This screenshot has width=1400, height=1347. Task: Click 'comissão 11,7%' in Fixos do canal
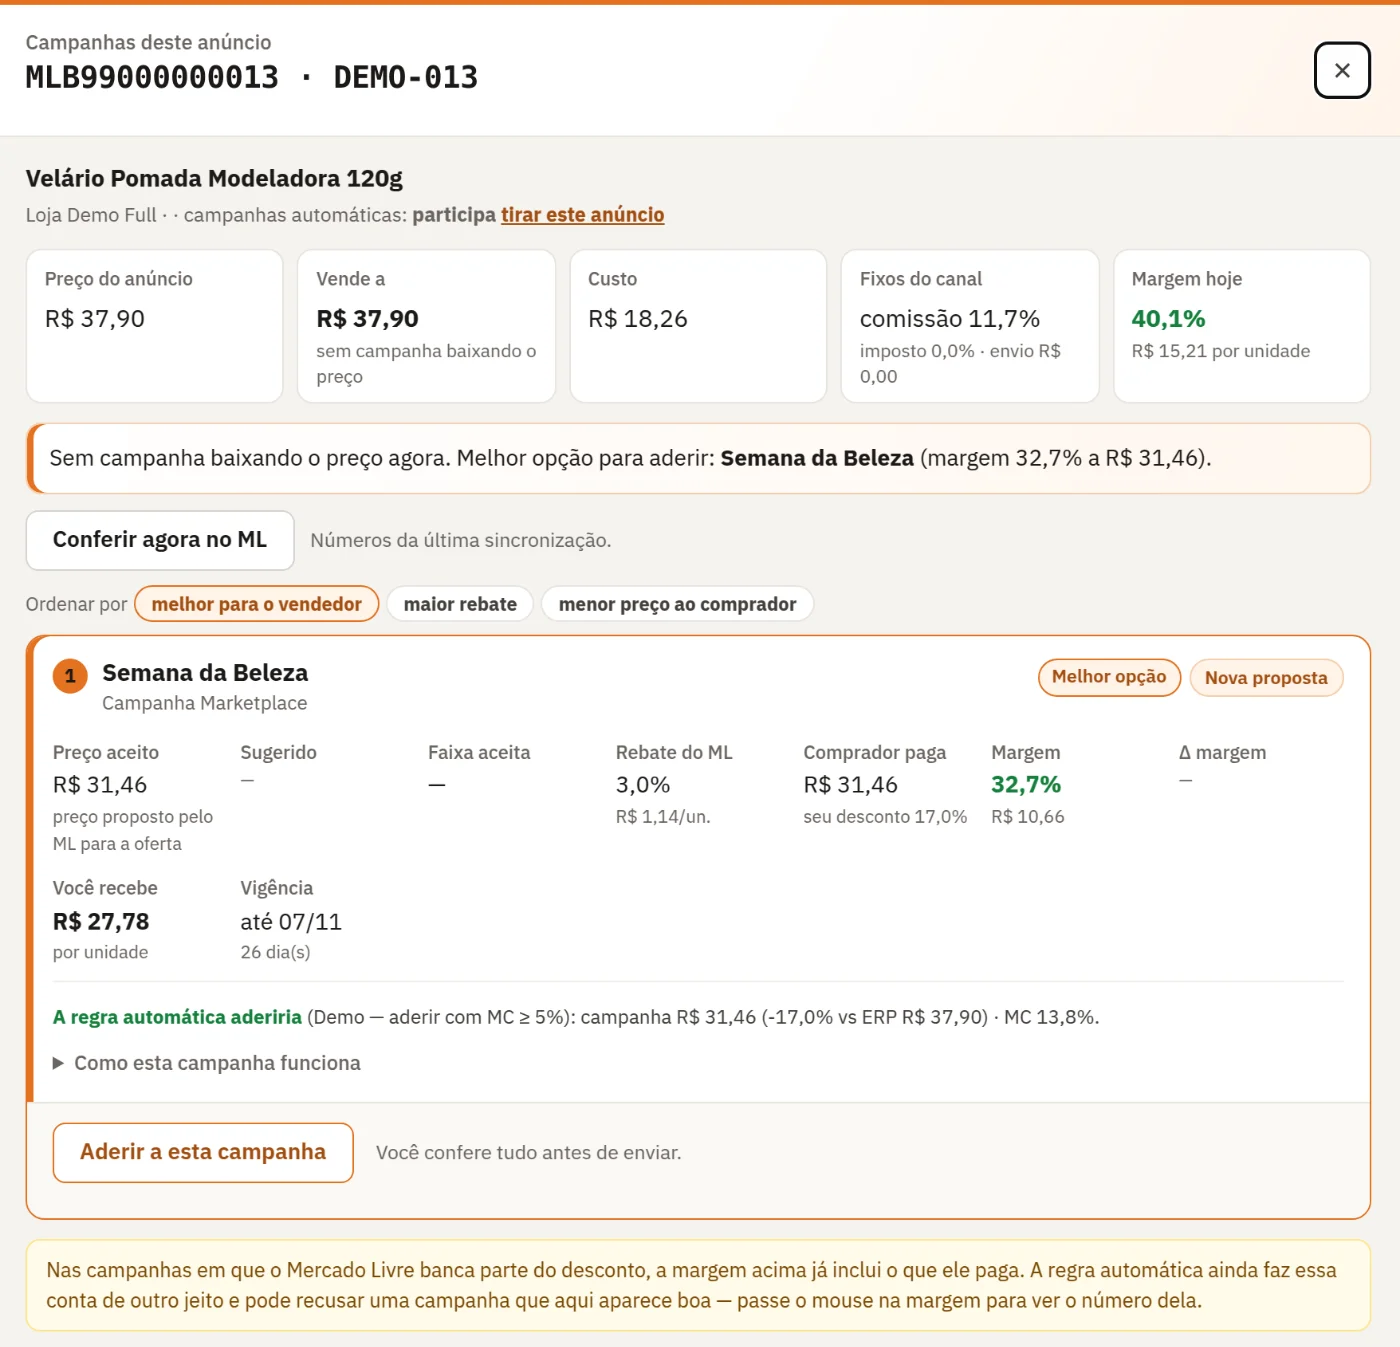950,319
